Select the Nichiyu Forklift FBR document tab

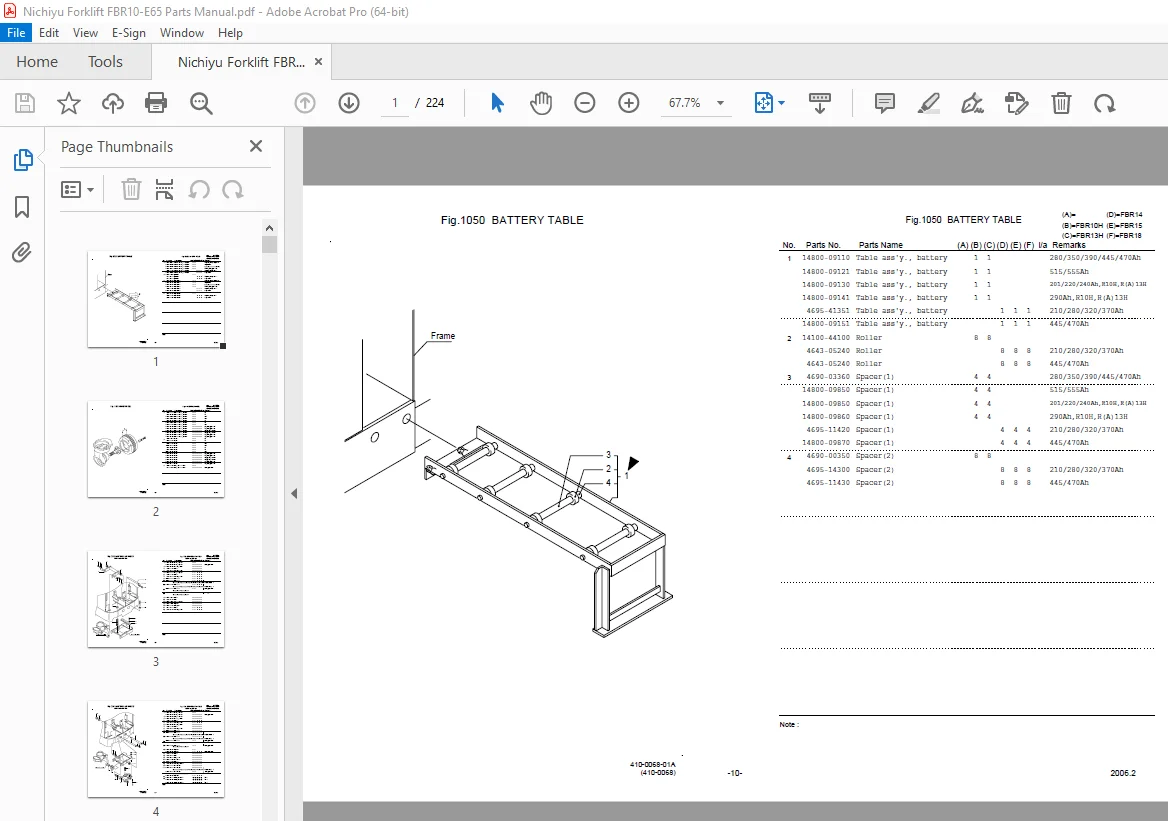(x=241, y=62)
